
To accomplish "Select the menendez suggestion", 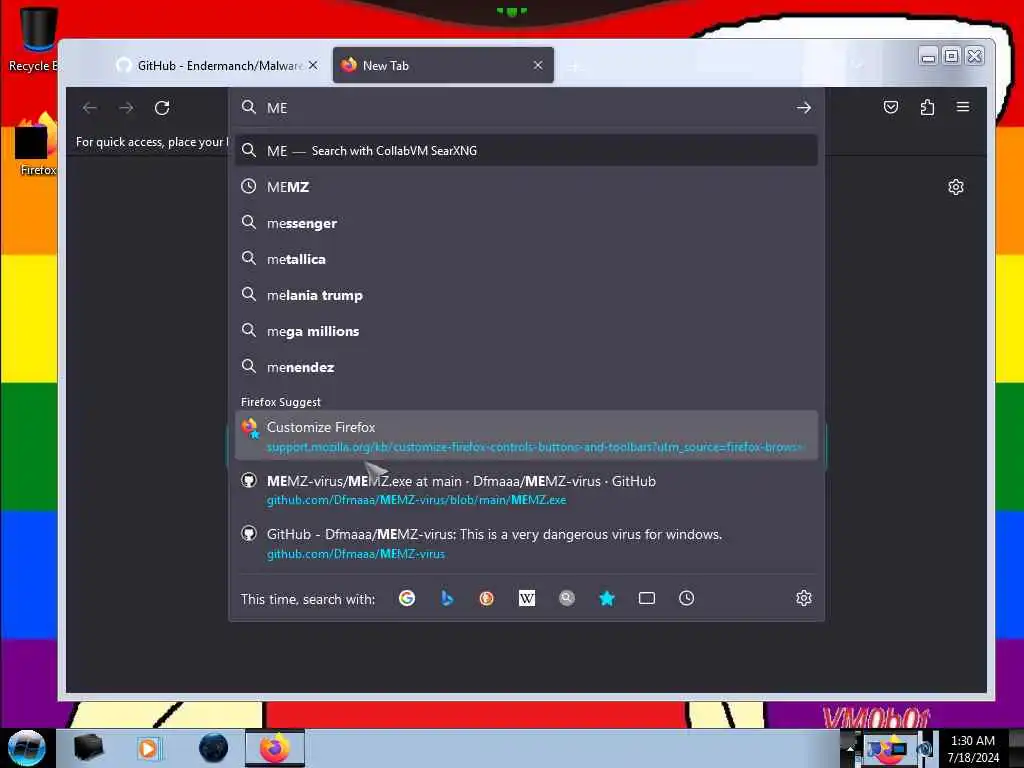I will [526, 367].
